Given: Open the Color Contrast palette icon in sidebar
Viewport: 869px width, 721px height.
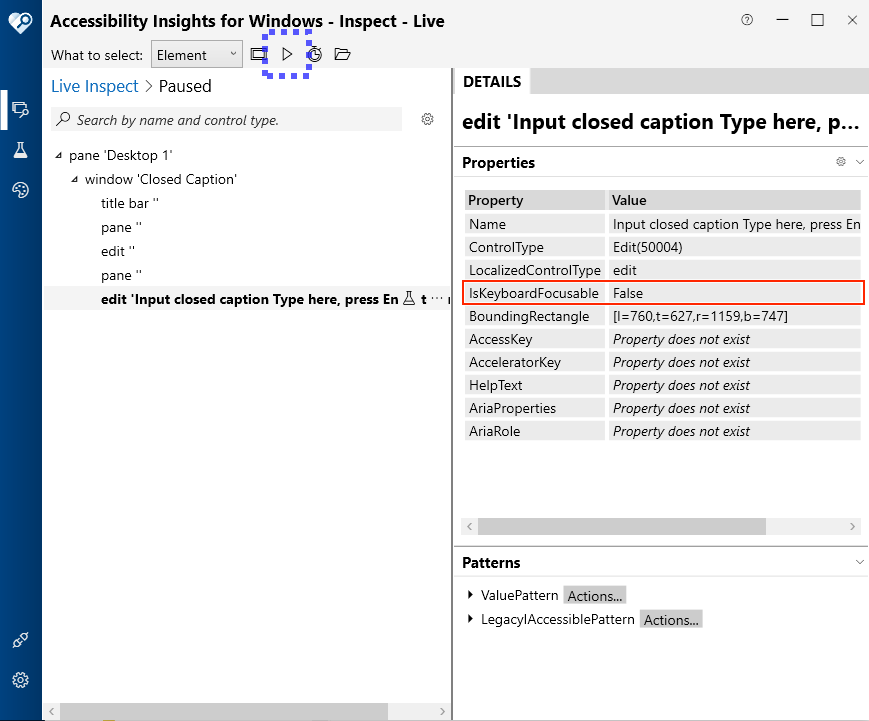Looking at the screenshot, I should (21, 190).
